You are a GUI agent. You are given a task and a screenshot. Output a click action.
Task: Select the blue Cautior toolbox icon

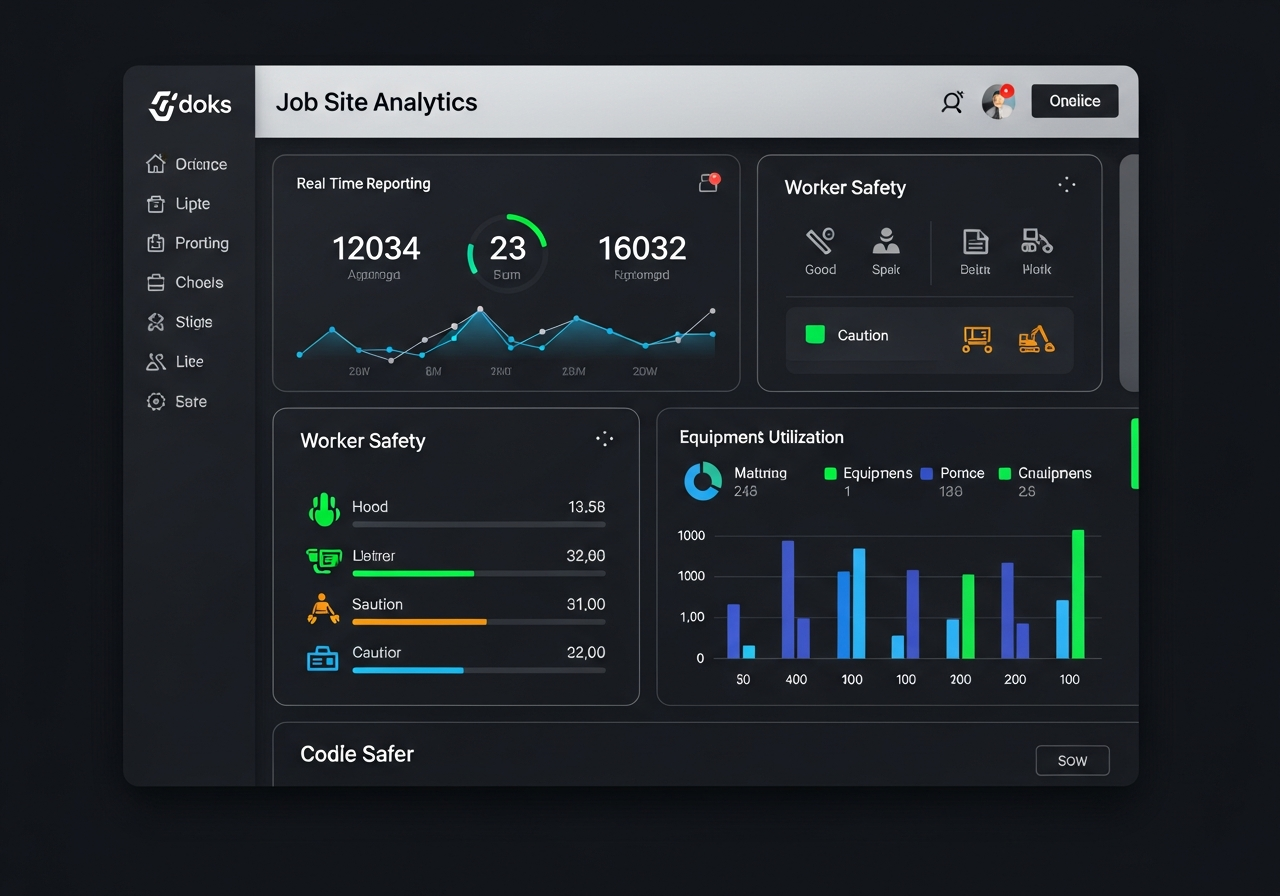[x=322, y=658]
